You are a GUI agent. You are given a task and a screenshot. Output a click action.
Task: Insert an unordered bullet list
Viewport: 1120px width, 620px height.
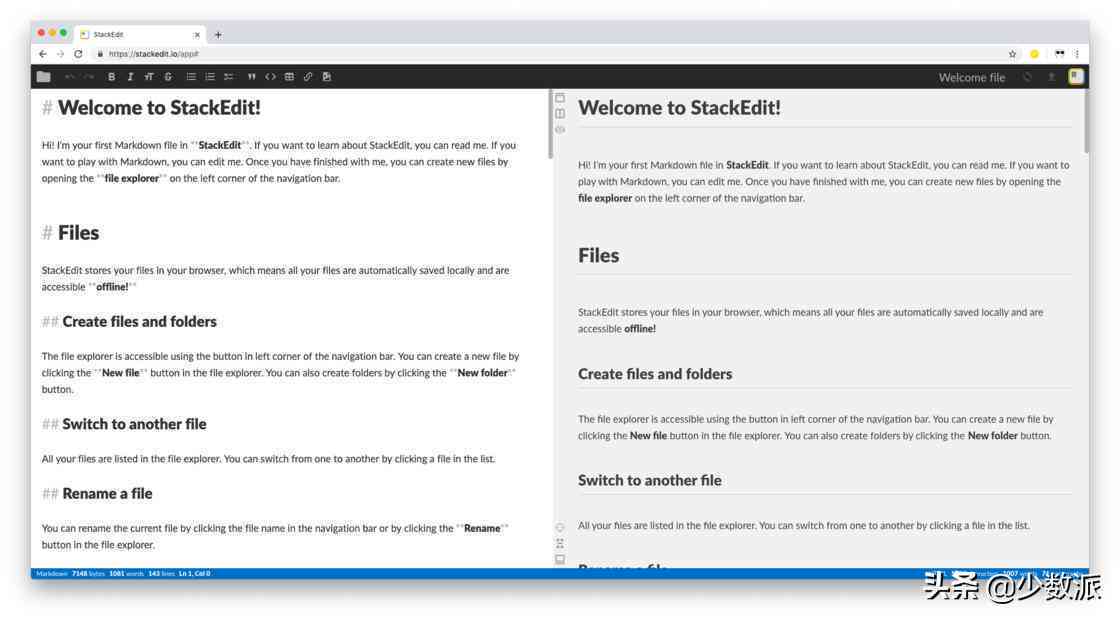tap(191, 76)
